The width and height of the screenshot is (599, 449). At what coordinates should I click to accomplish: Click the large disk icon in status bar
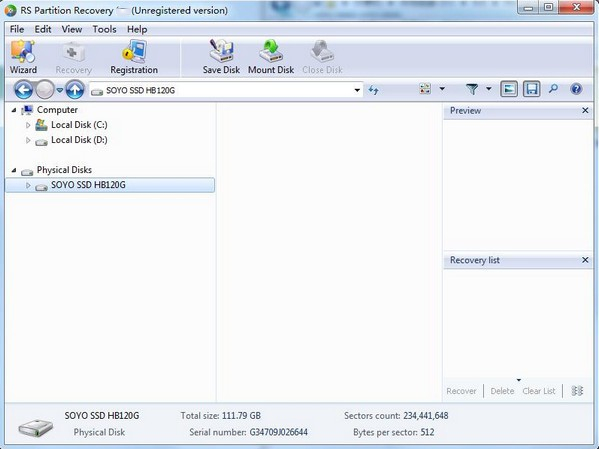(36, 427)
